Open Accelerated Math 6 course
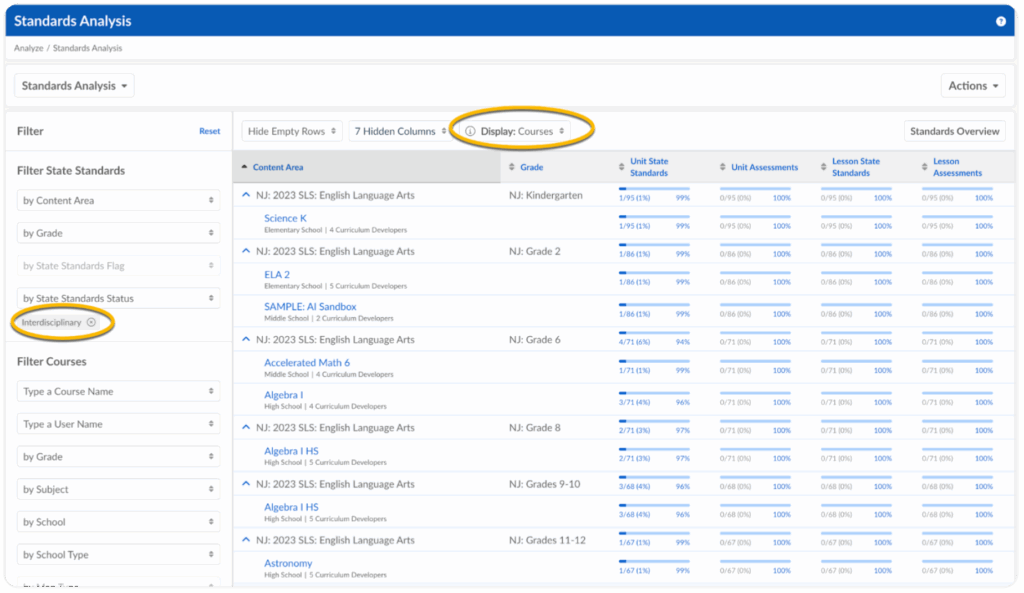 point(307,362)
